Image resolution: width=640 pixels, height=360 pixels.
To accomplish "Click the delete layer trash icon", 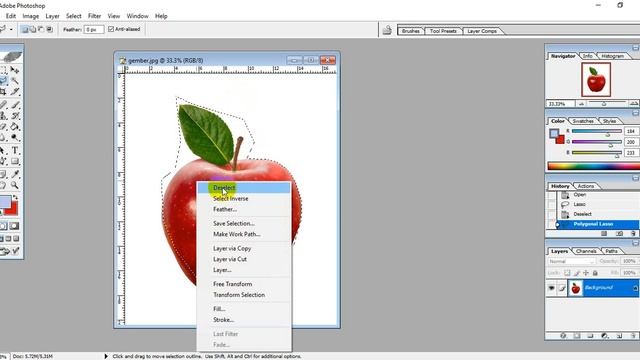I will pos(633,336).
